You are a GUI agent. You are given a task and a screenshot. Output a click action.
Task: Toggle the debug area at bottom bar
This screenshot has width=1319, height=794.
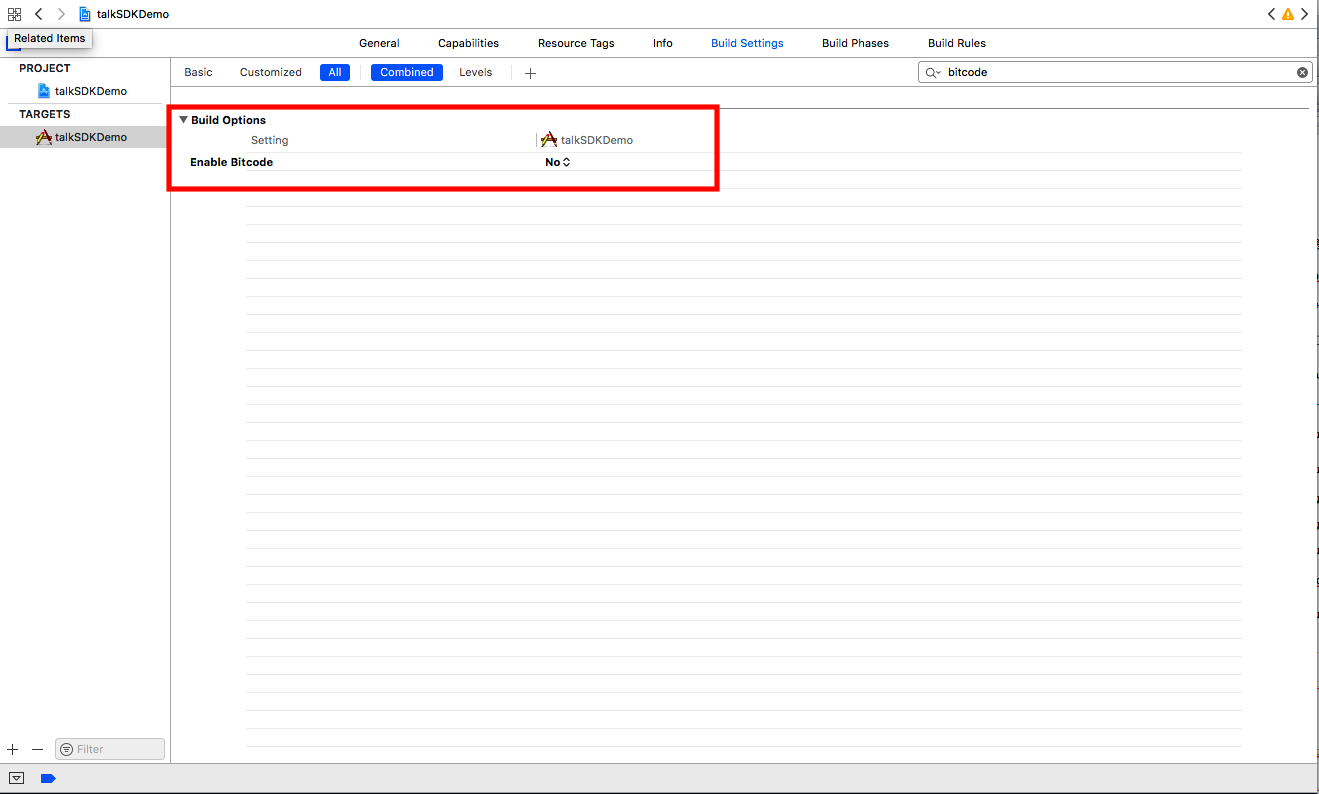[17, 778]
